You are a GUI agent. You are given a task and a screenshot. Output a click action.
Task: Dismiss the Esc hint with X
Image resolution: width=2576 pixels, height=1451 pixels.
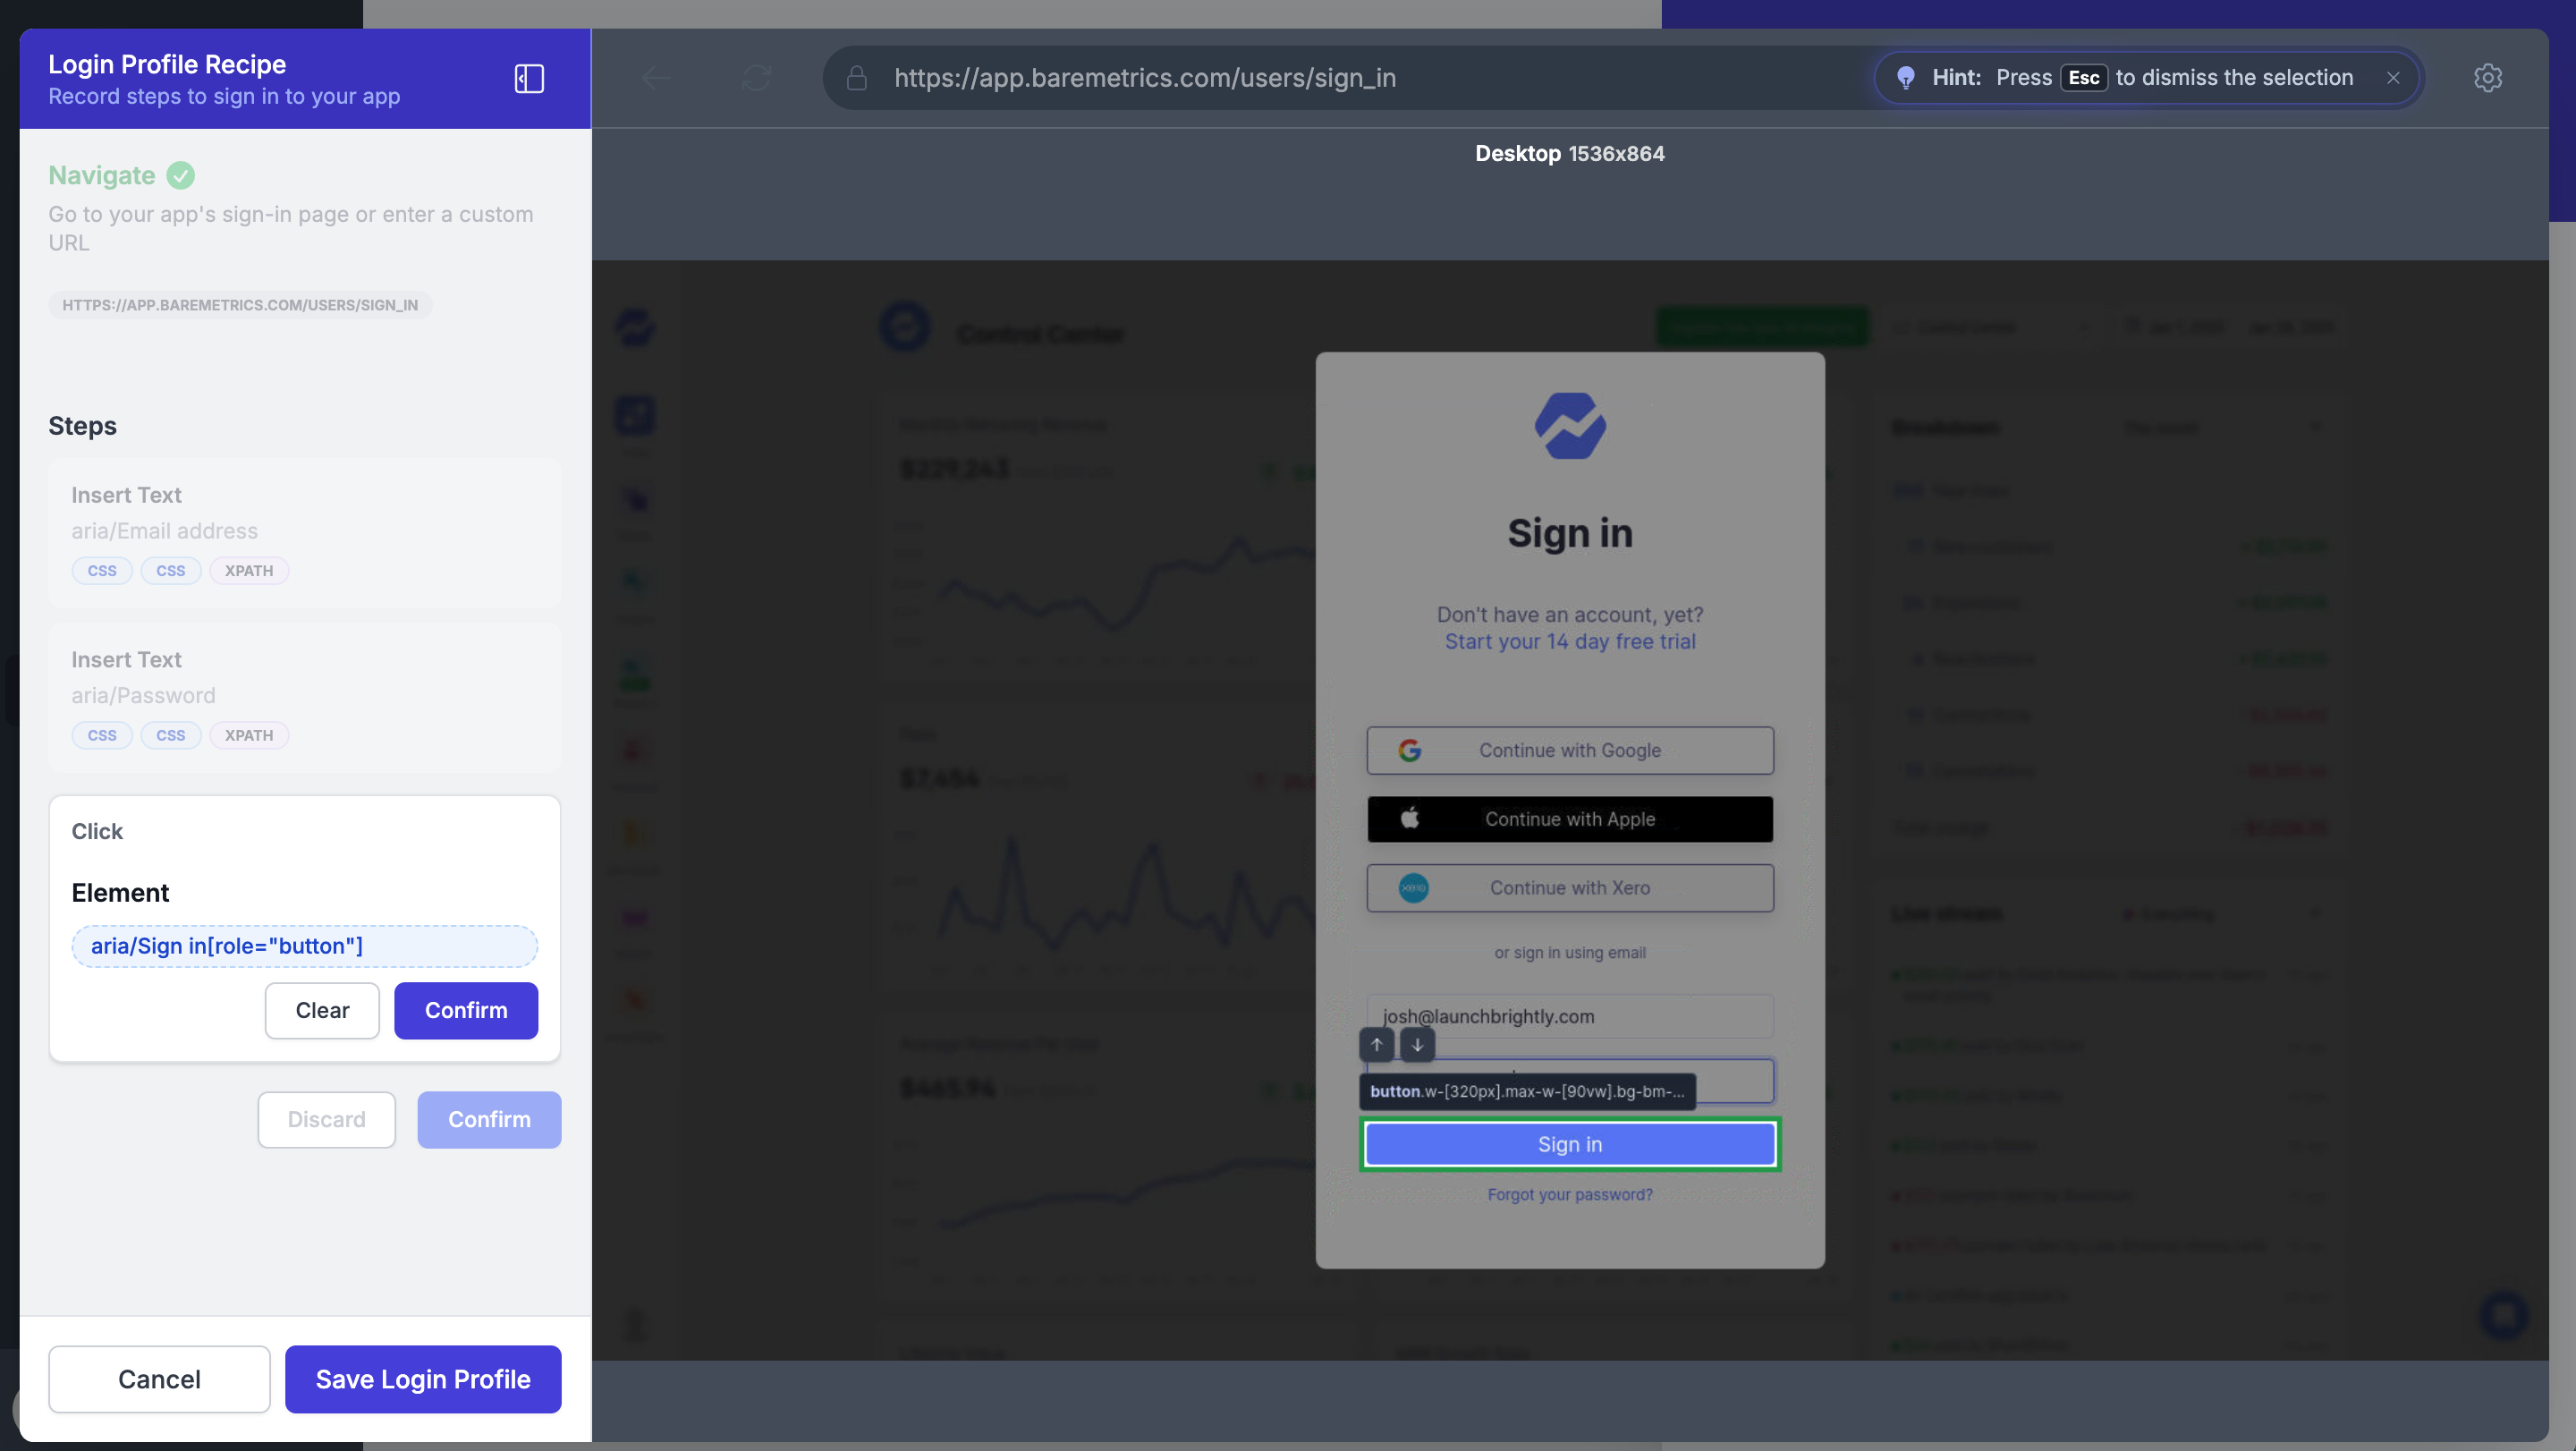tap(2393, 78)
